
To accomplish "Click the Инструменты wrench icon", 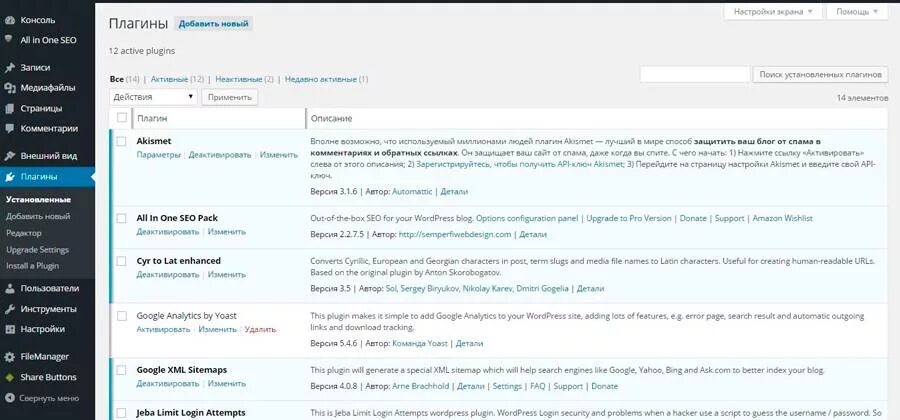I will pyautogui.click(x=9, y=309).
